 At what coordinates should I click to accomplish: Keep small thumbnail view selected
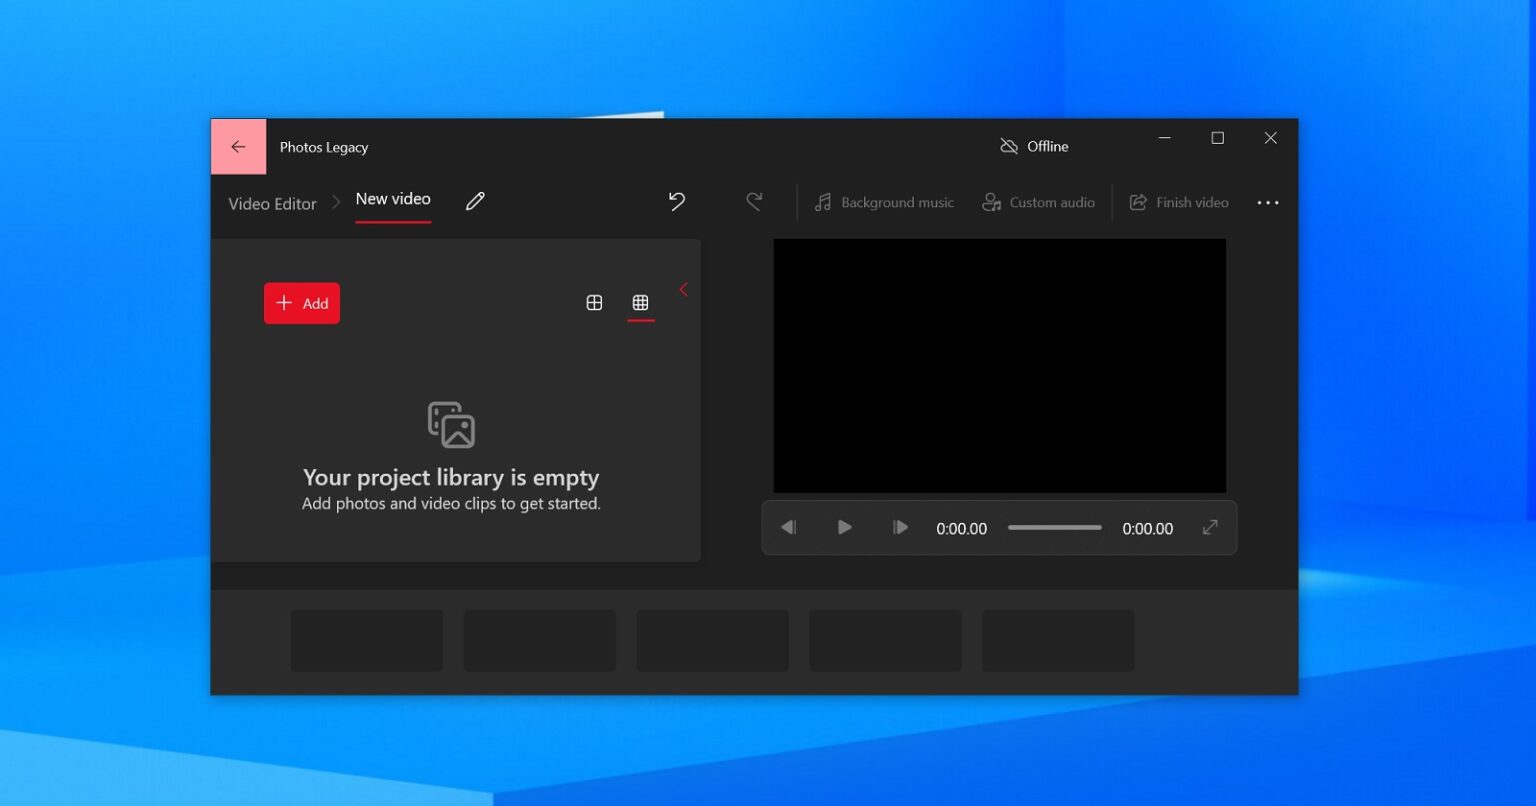click(x=640, y=302)
